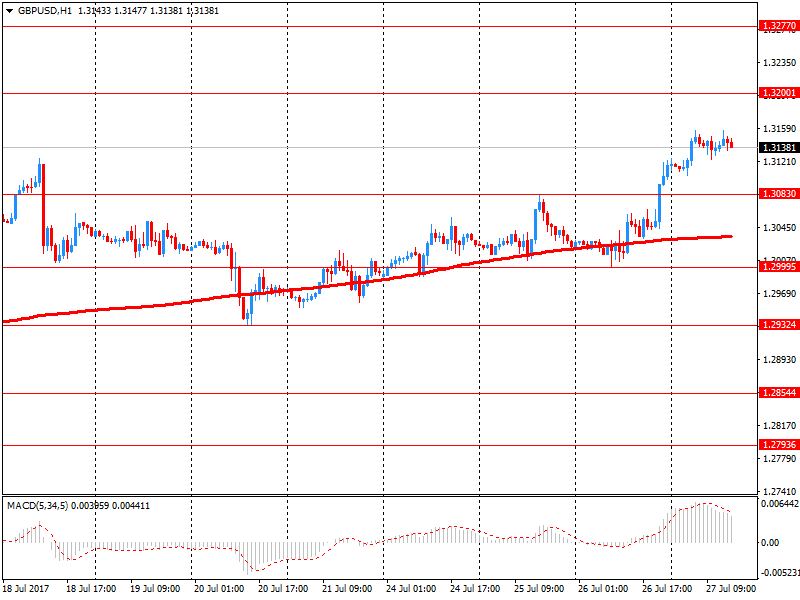Click the 20 Jul 01:00 time label
The height and width of the screenshot is (600, 800).
coord(219,589)
